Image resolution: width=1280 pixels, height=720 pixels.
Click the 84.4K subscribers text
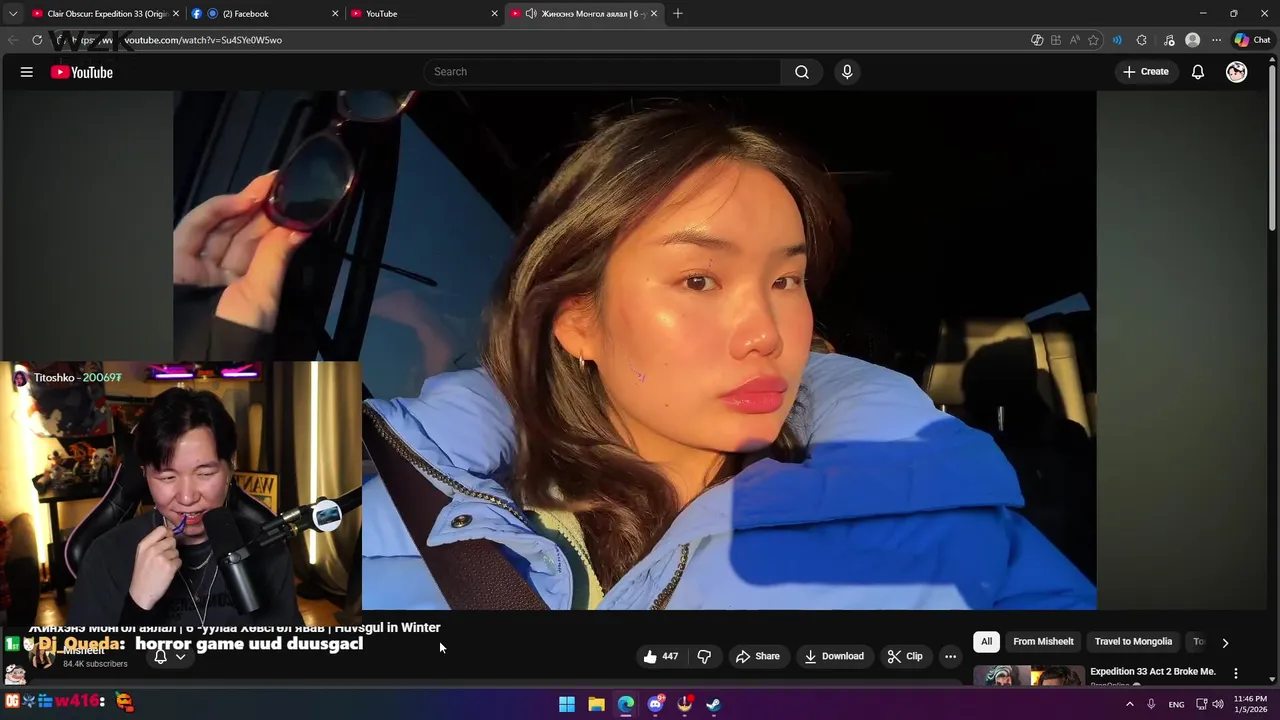tap(95, 664)
